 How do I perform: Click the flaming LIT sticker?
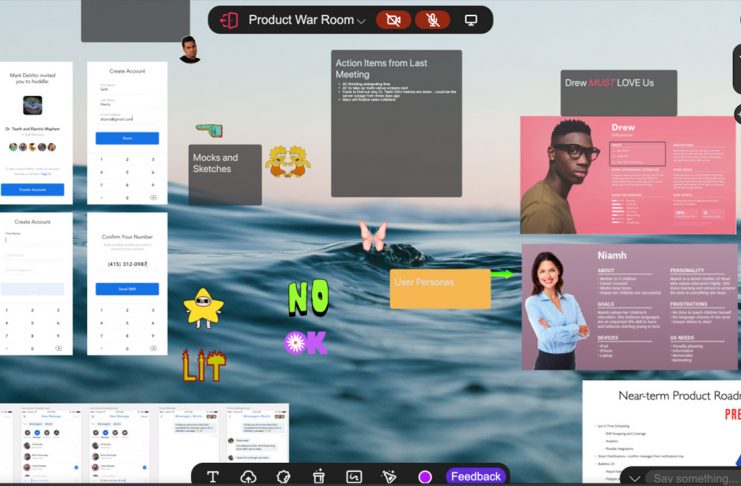click(x=204, y=365)
